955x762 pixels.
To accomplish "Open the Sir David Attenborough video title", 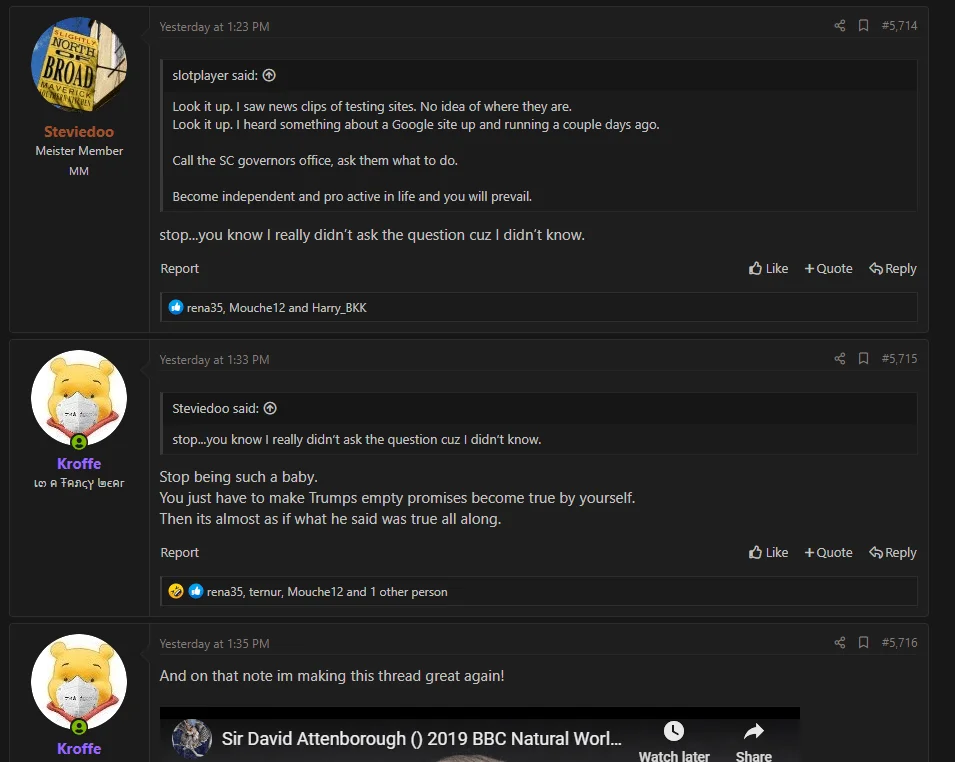I will [x=421, y=739].
